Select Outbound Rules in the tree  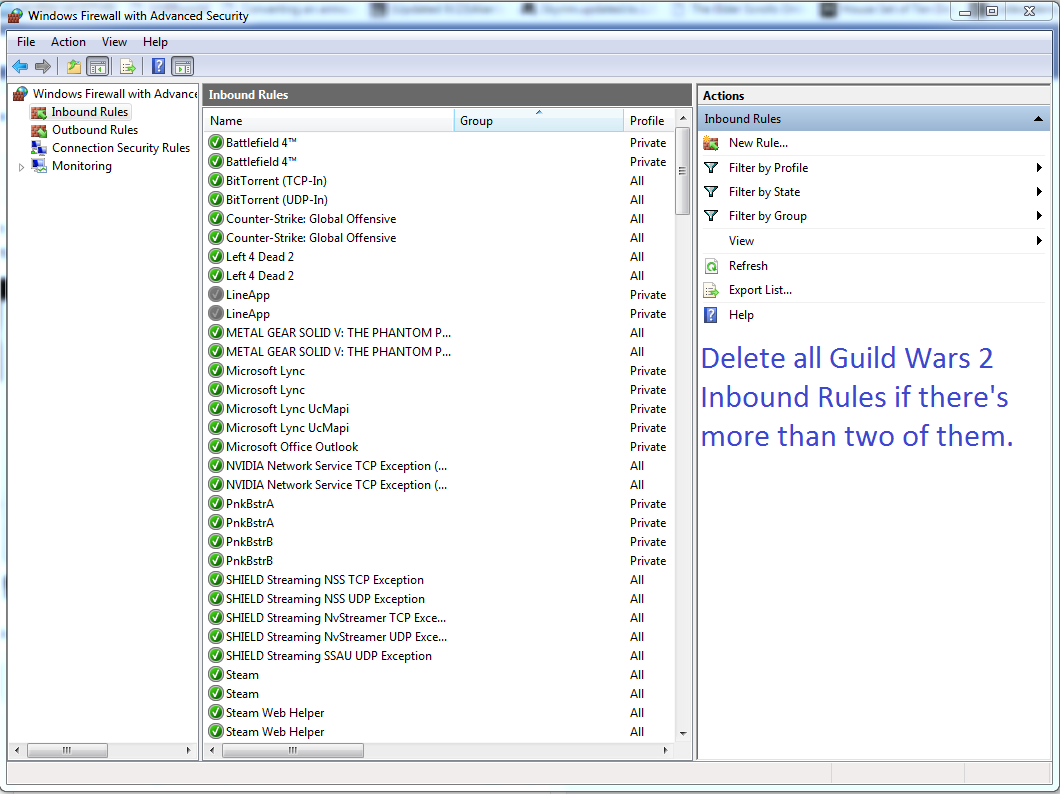coord(95,130)
